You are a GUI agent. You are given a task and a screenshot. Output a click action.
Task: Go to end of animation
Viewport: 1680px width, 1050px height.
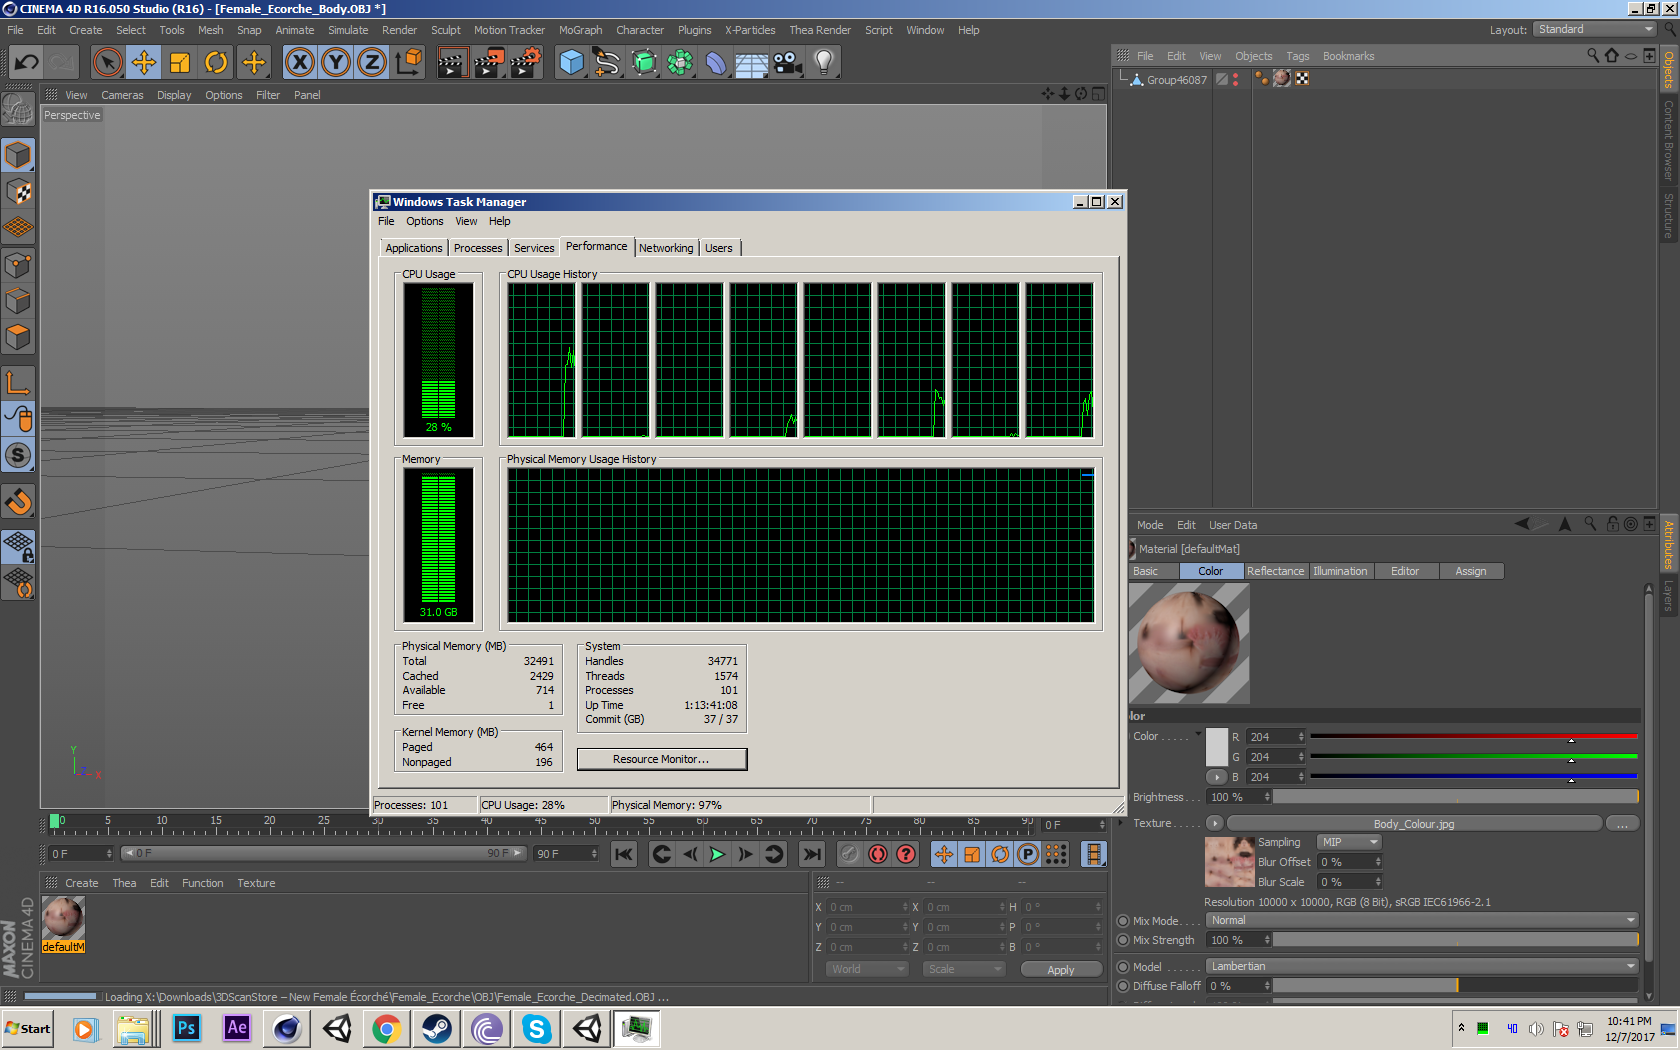pos(812,854)
